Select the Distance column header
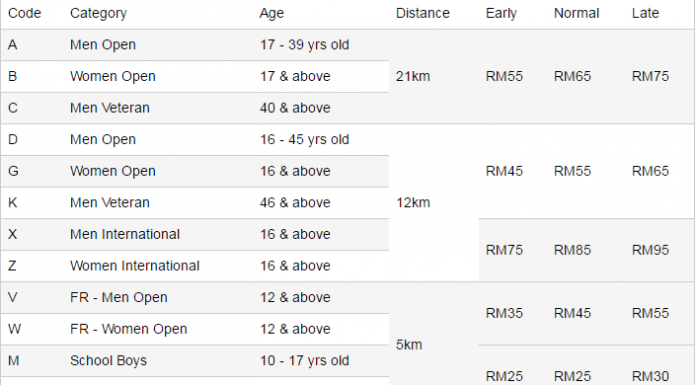This screenshot has width=696, height=385. click(x=423, y=13)
